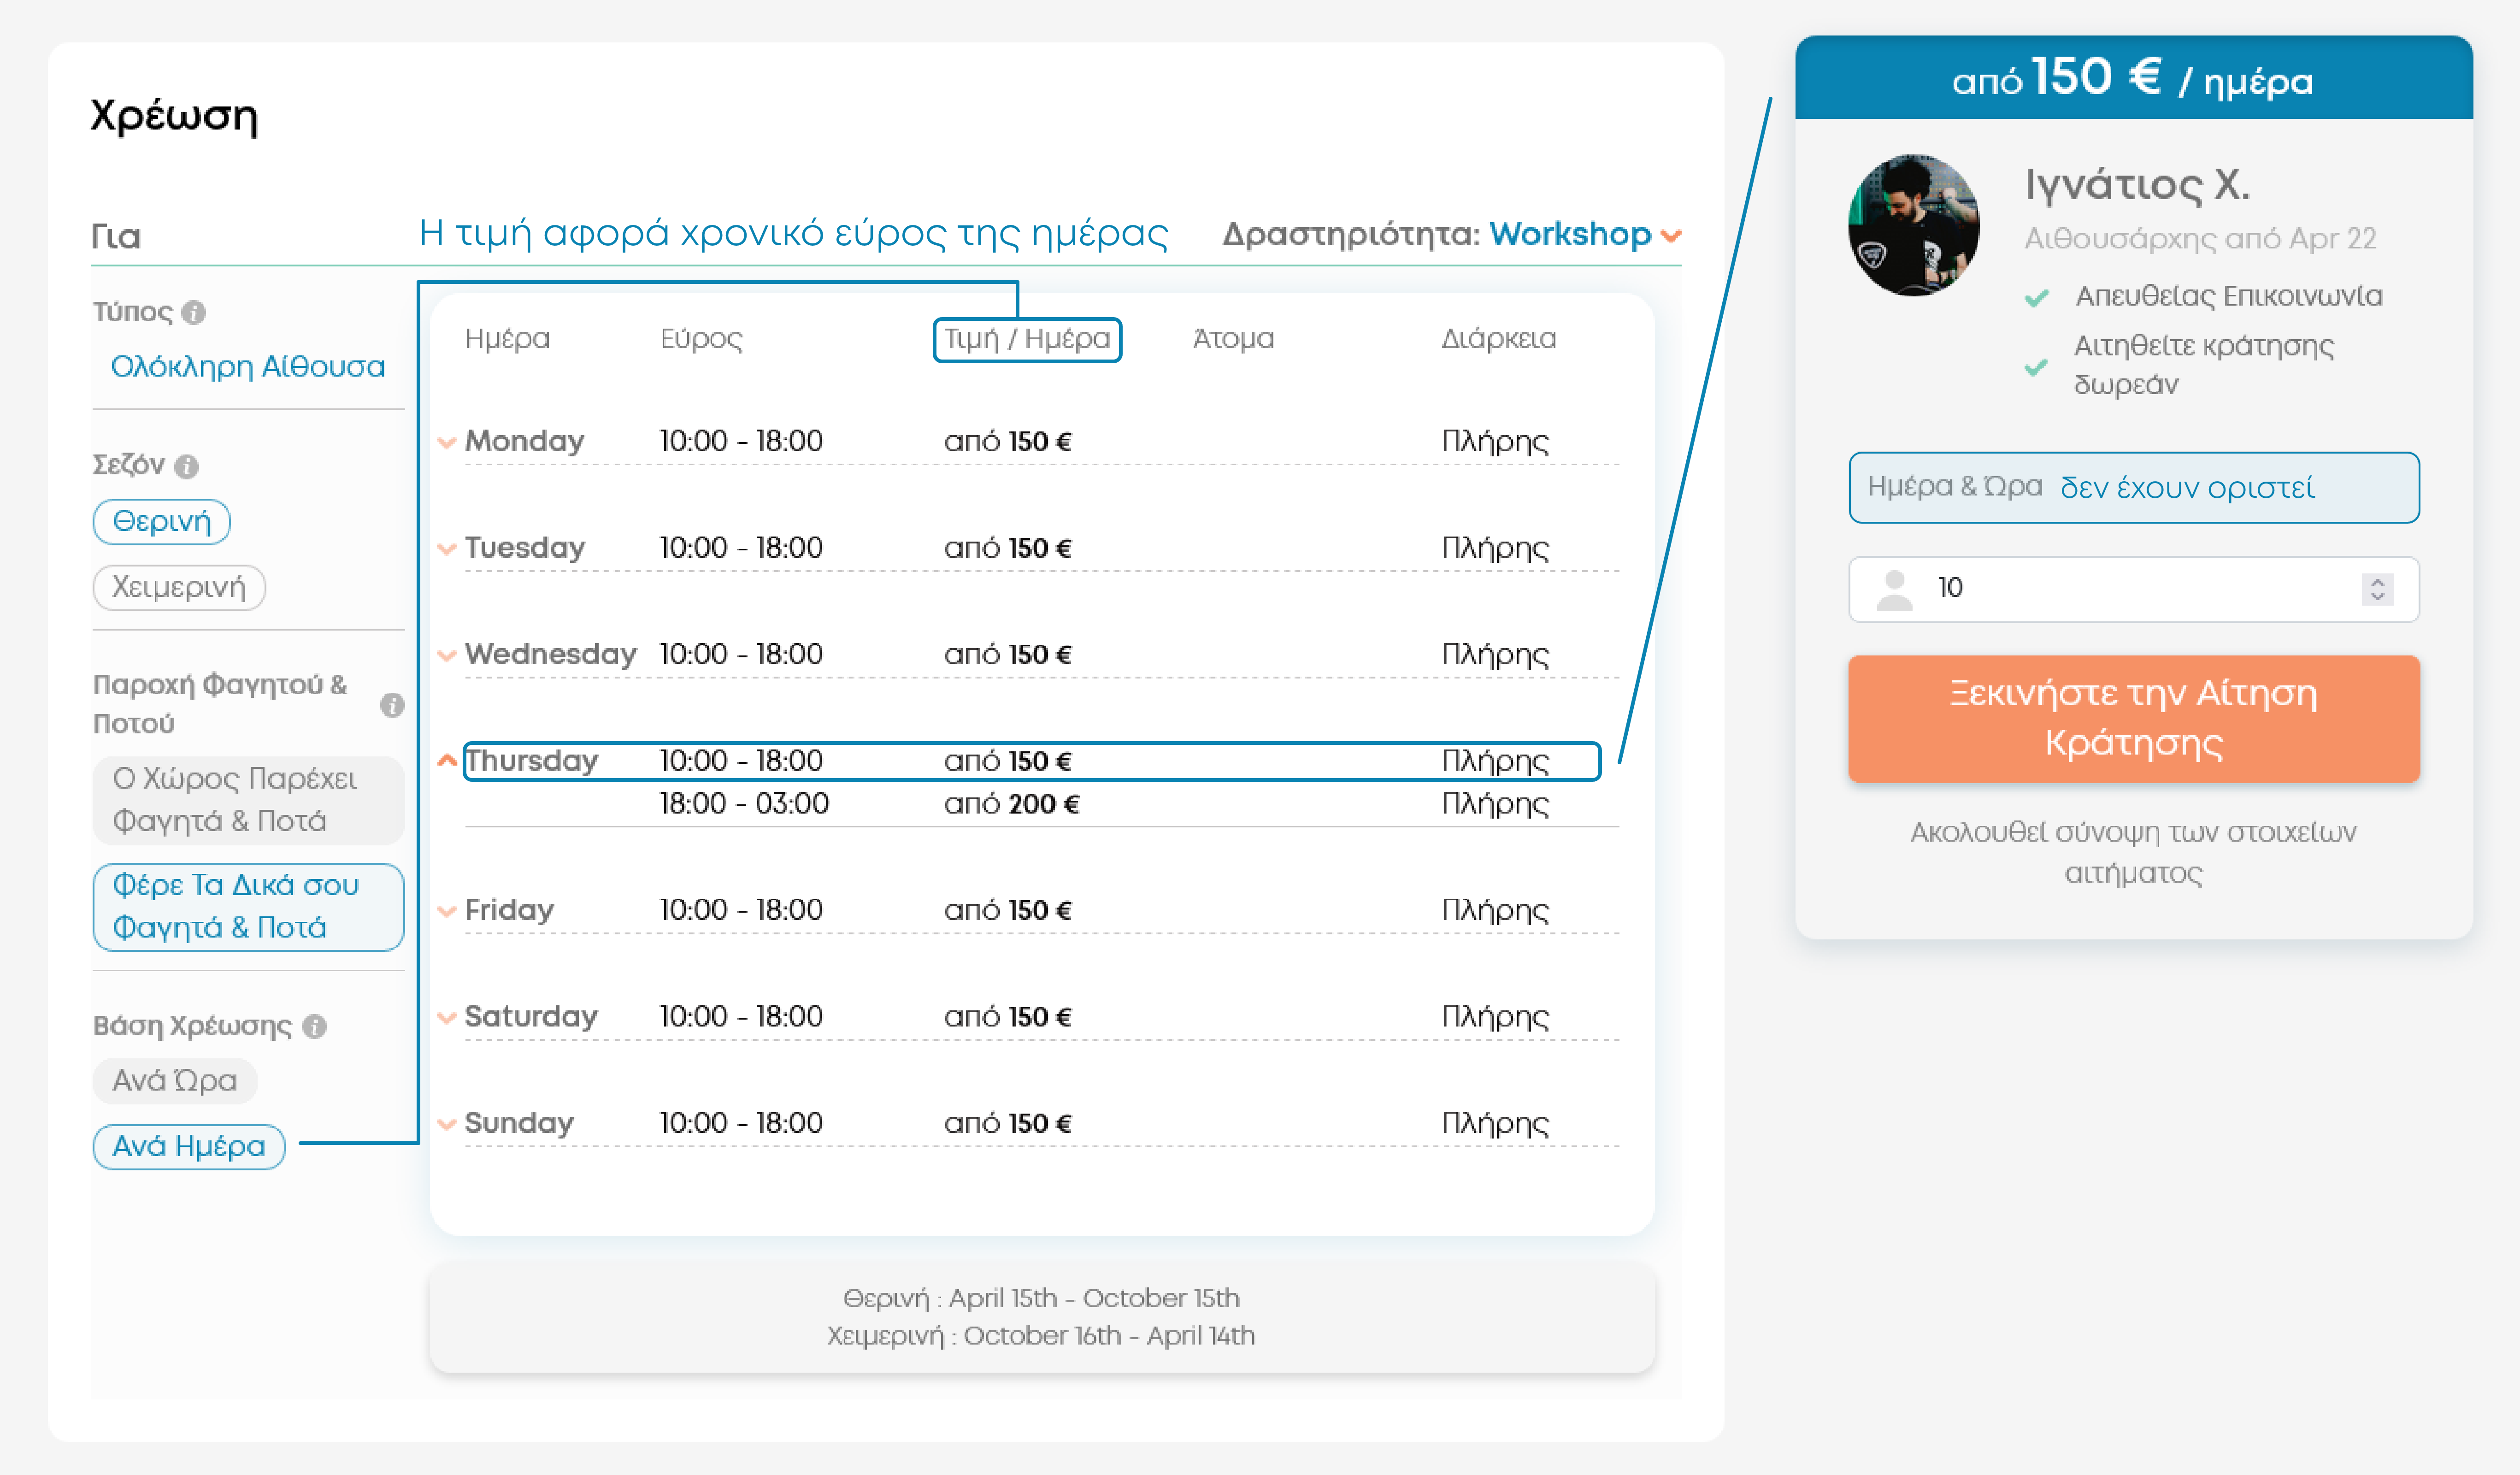Image resolution: width=2520 pixels, height=1475 pixels.
Task: Select Ολόκληρη Αίθουσα type option
Action: 247,367
